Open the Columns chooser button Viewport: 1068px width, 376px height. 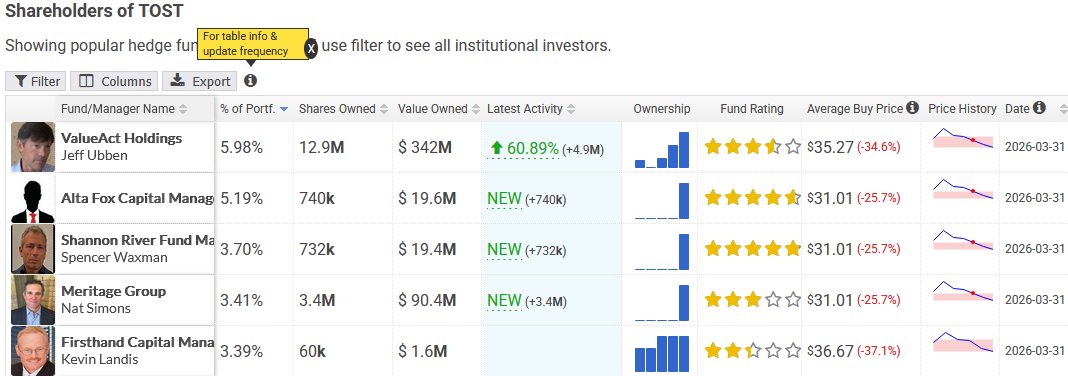114,81
